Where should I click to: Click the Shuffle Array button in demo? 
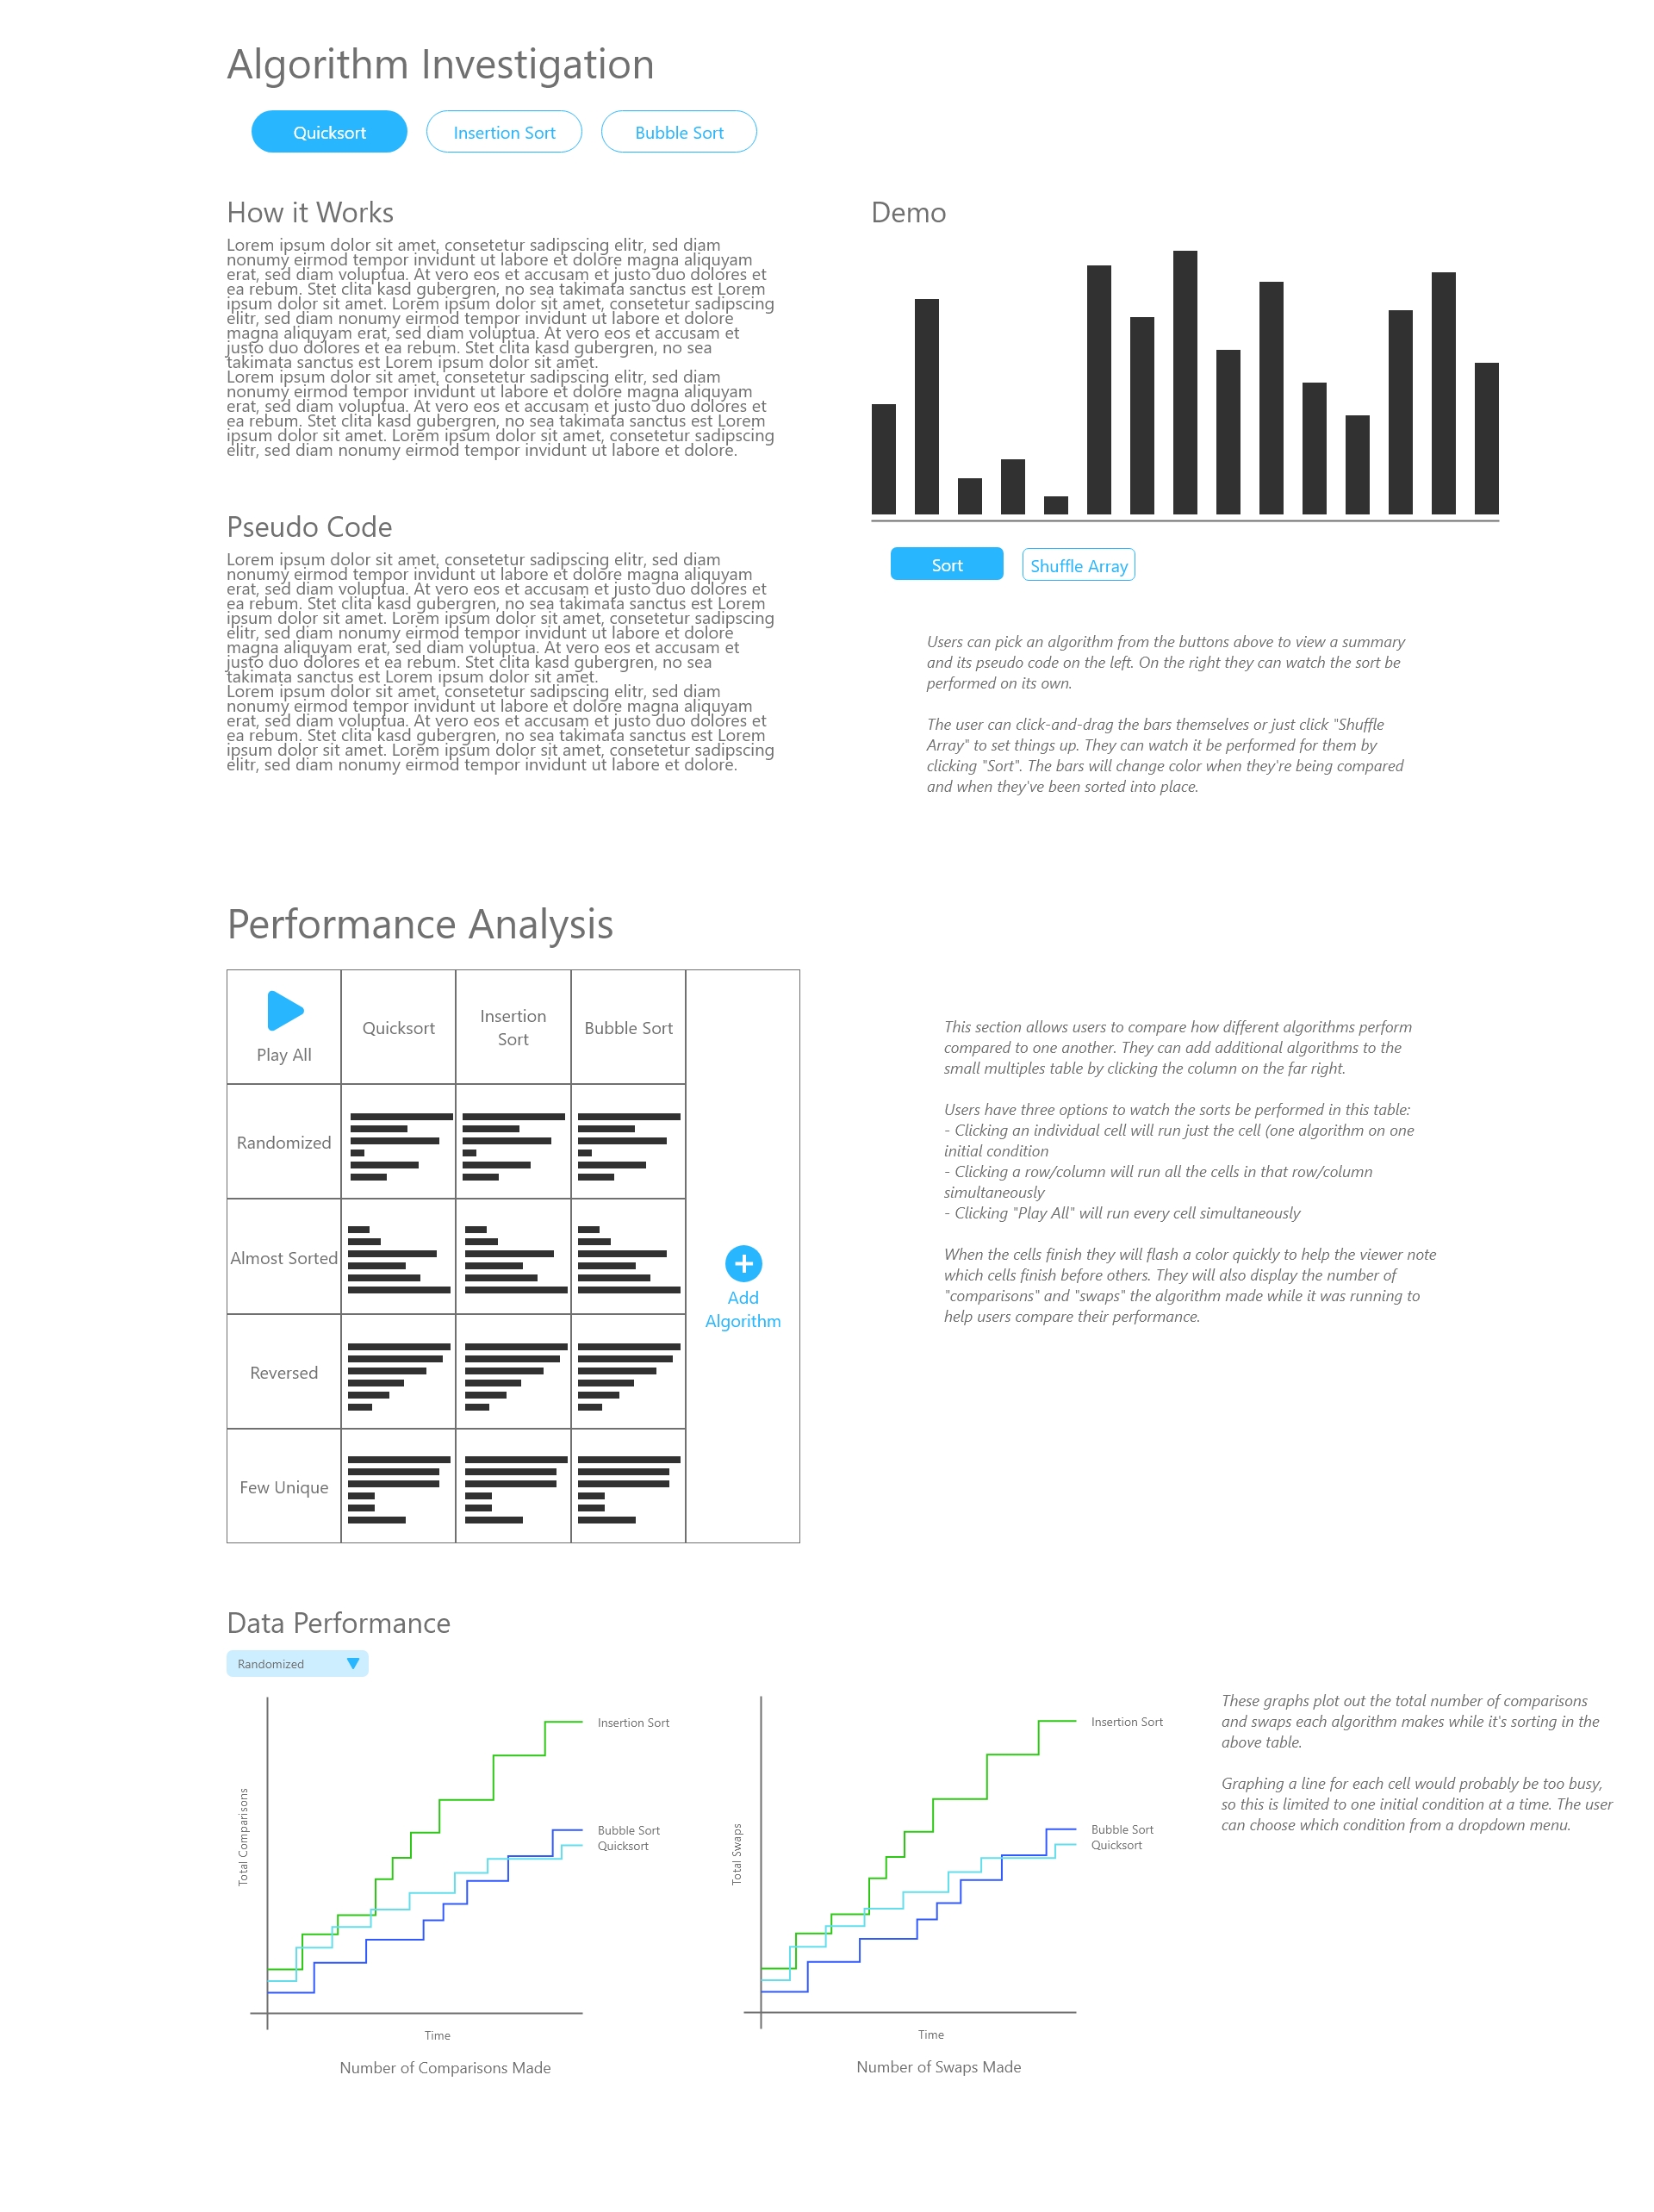(1075, 564)
